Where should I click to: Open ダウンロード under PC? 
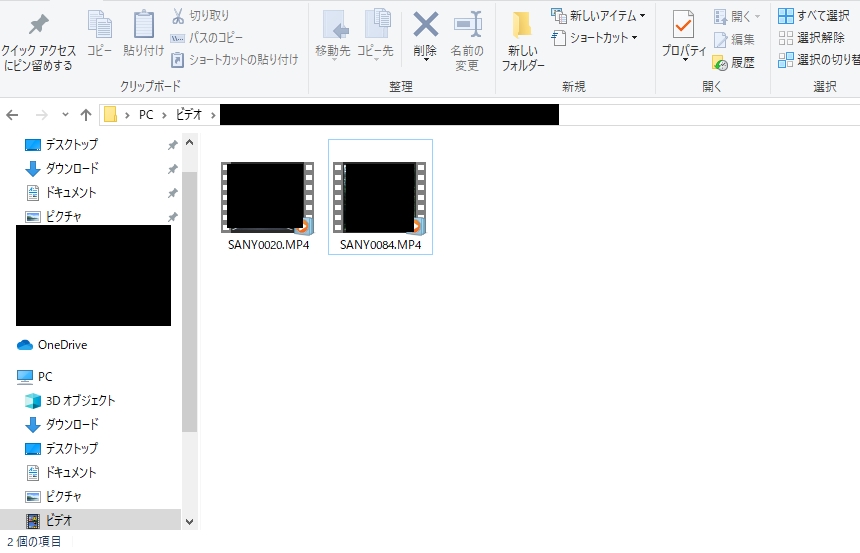[x=71, y=425]
